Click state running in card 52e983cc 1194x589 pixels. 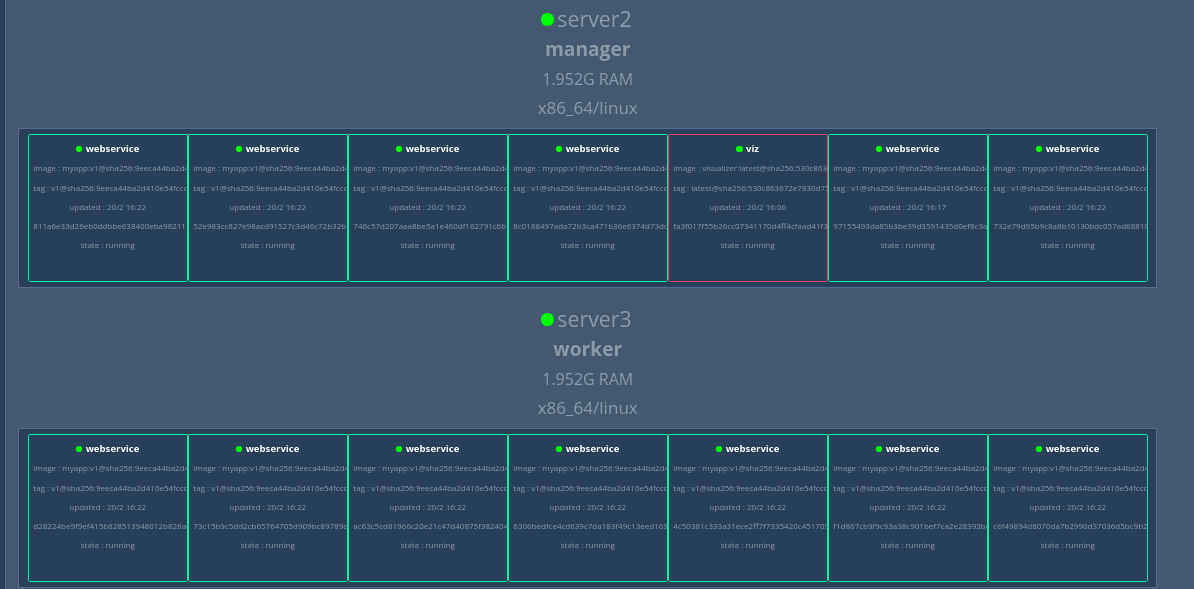point(268,245)
